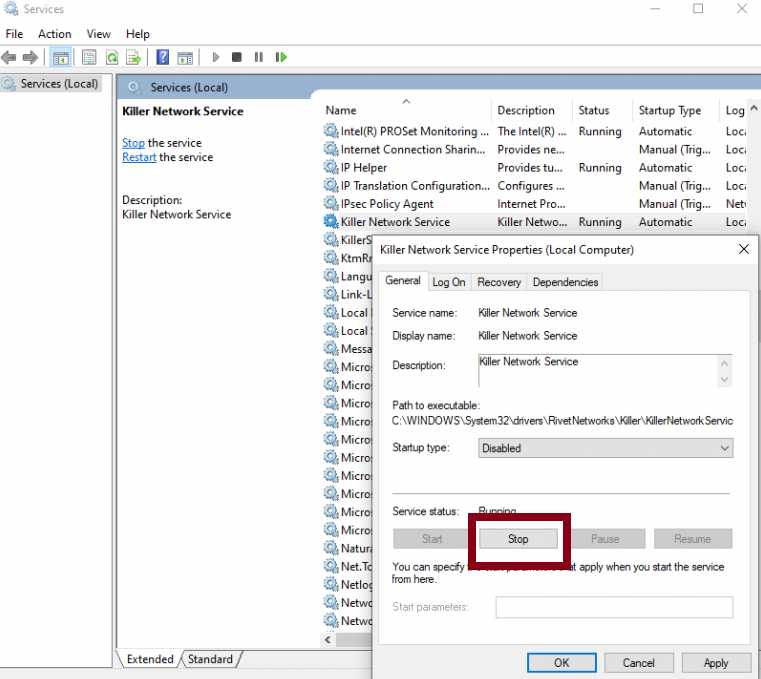Open the Action menu
This screenshot has height=679, width=761.
click(x=55, y=34)
